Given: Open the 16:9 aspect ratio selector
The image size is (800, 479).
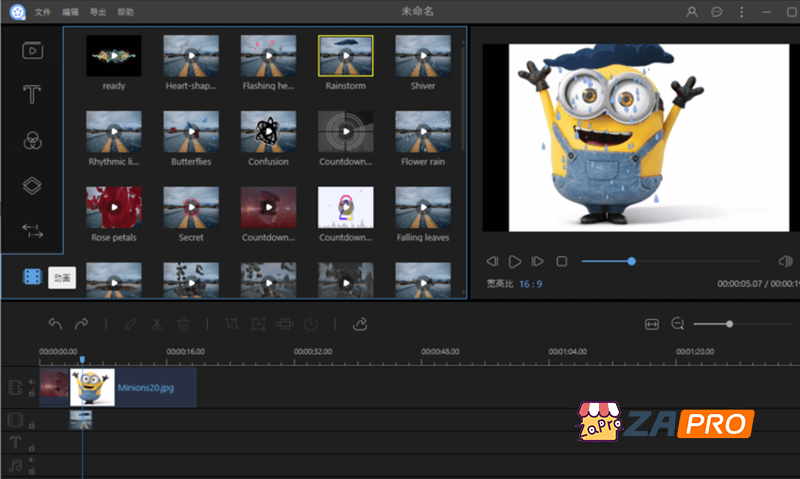Looking at the screenshot, I should coord(530,284).
